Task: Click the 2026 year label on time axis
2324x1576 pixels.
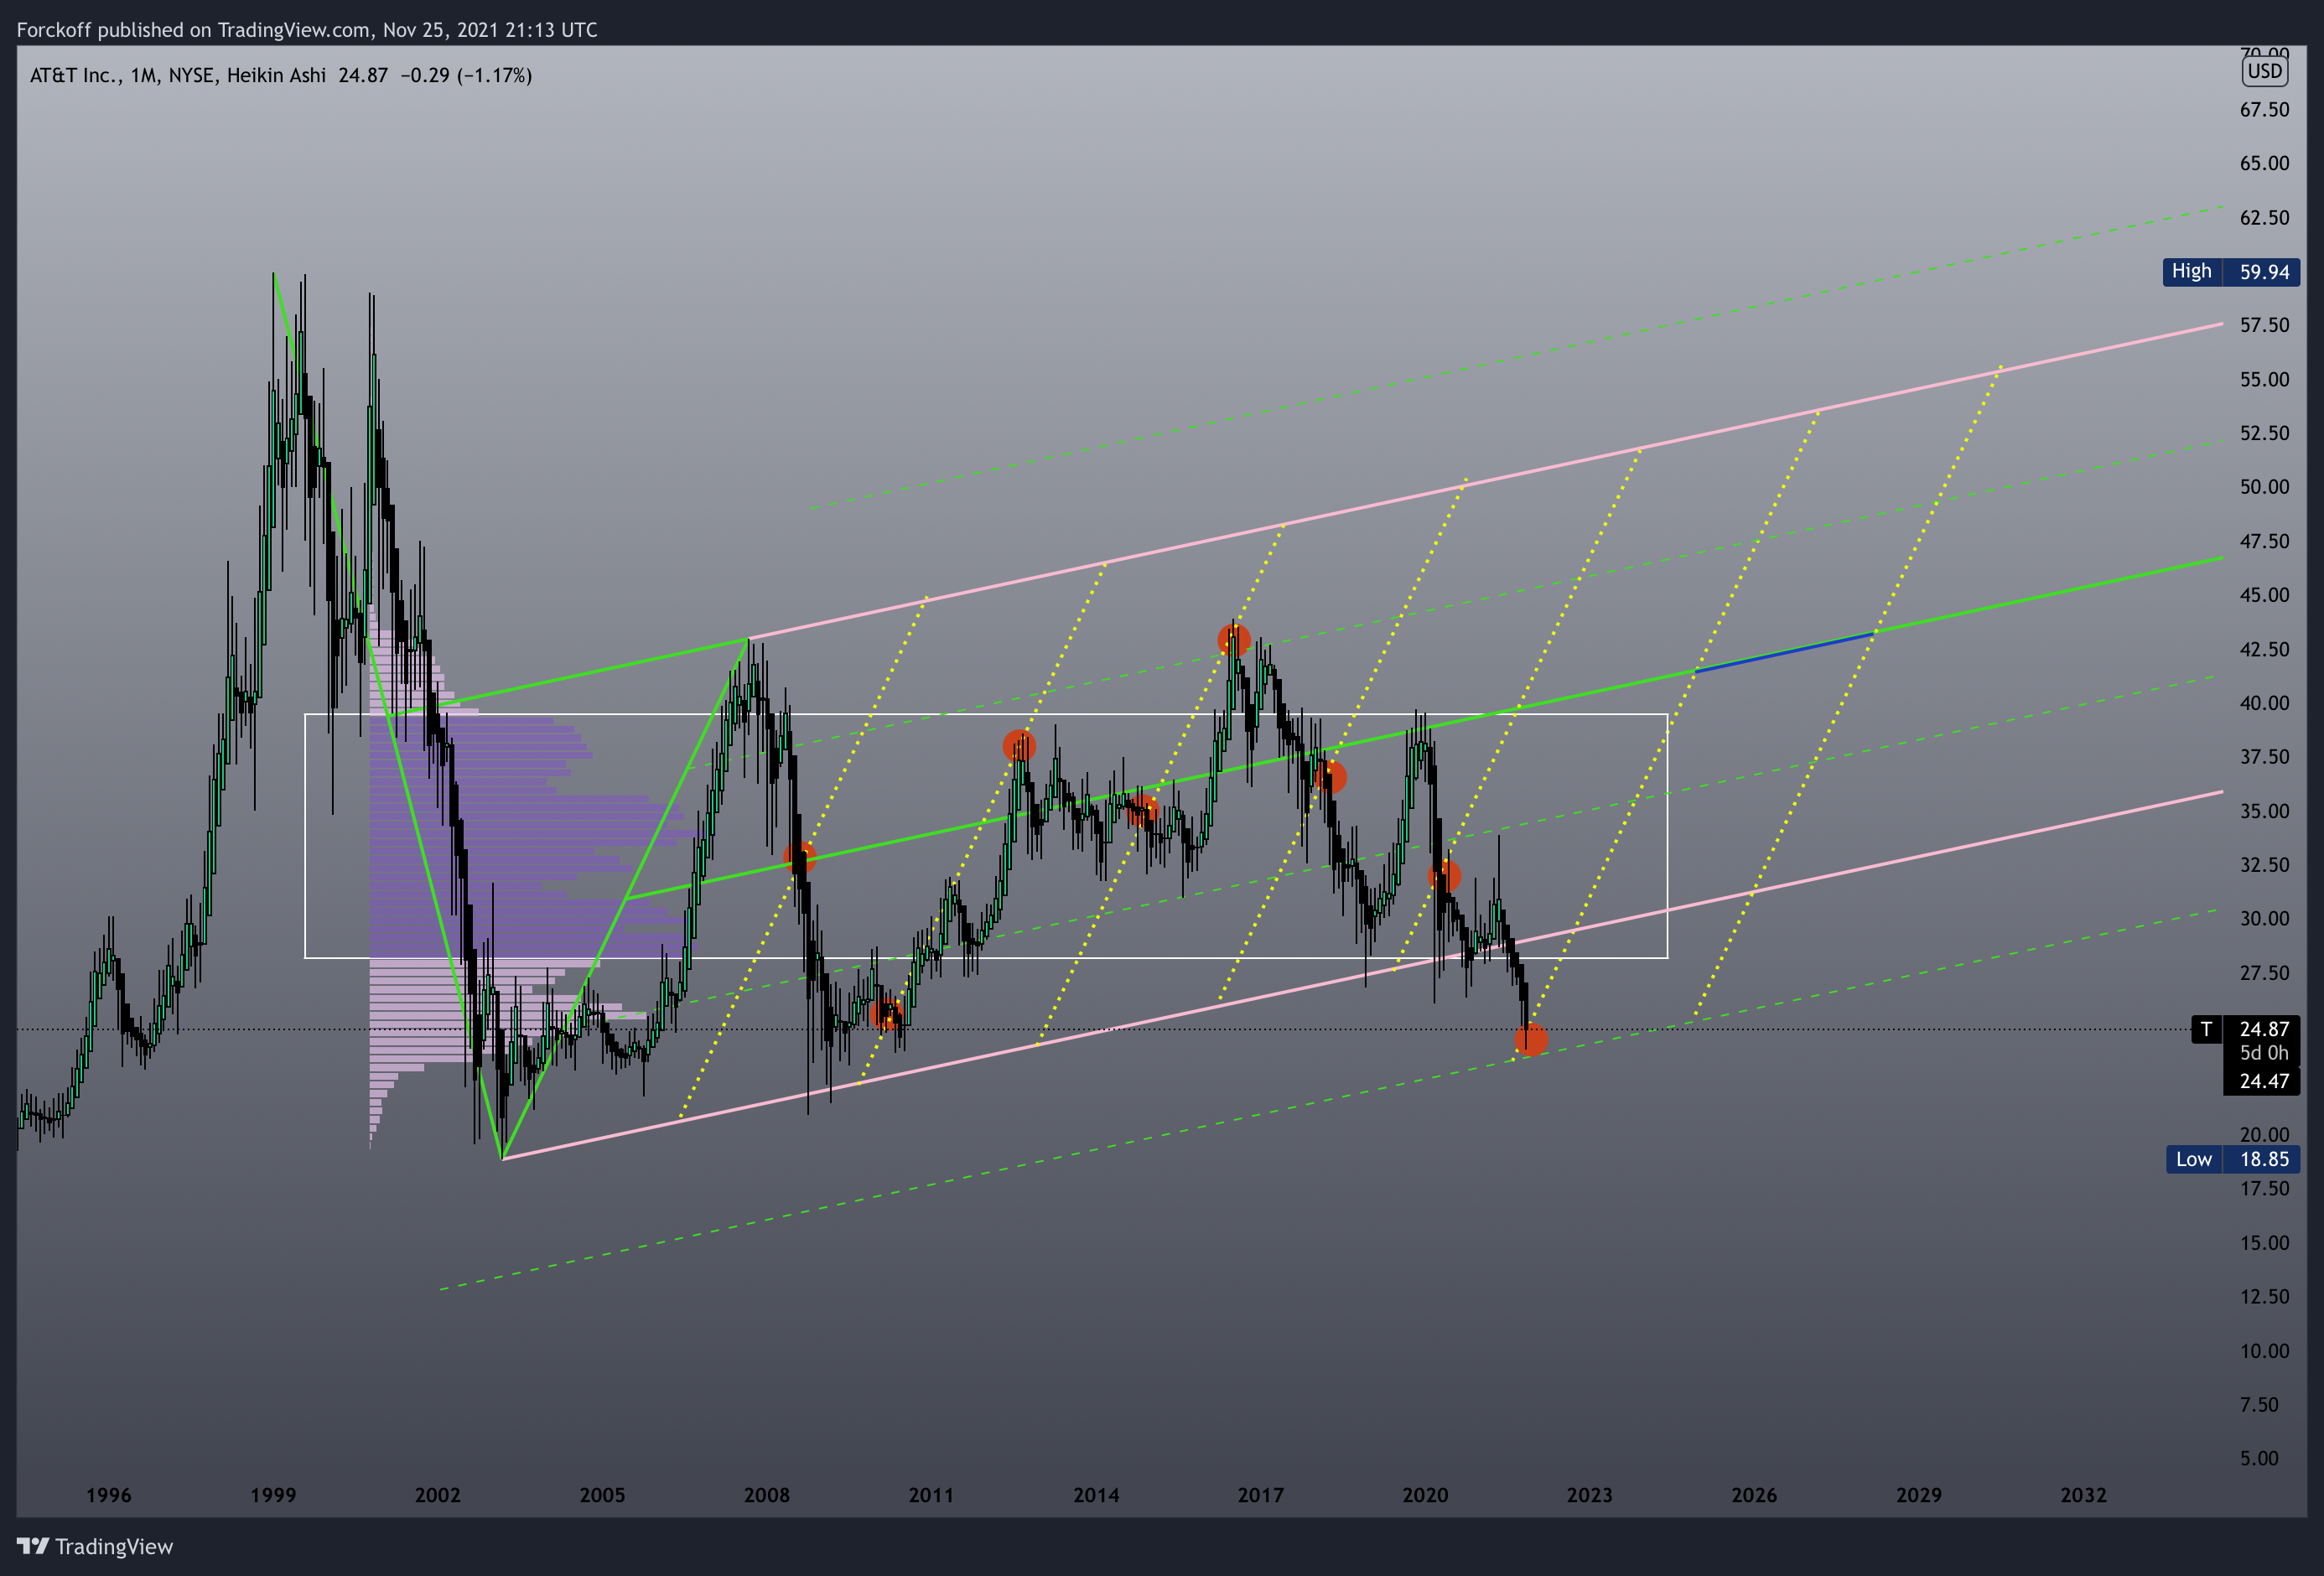Action: coord(1754,1495)
